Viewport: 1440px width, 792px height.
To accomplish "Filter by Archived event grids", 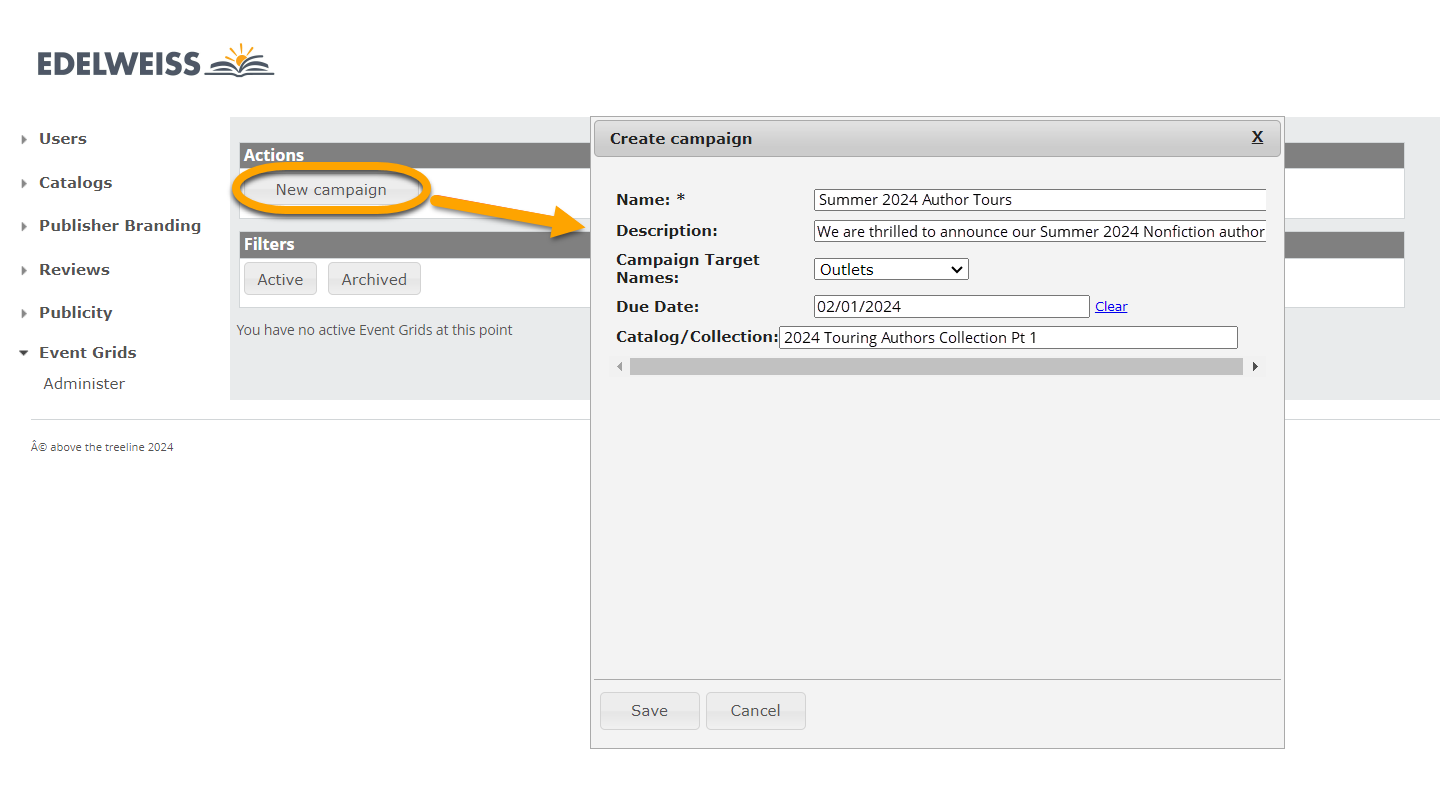I will (374, 279).
